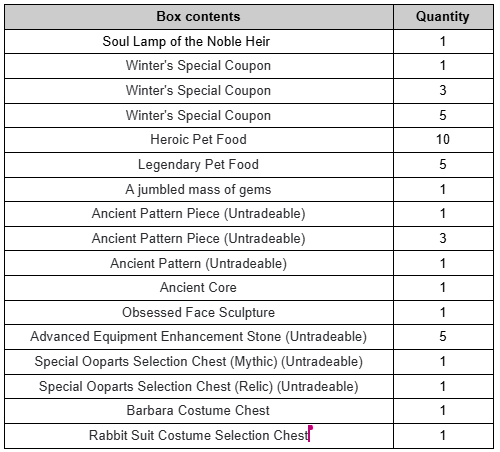Select Soul Lamp of the Noble Heir cell
The image size is (500, 452).
click(199, 42)
